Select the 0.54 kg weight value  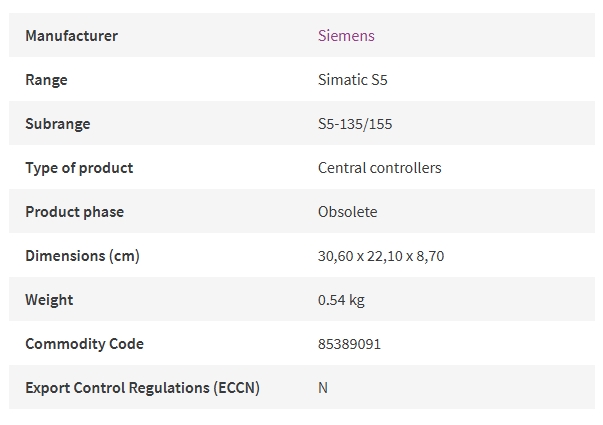341,300
